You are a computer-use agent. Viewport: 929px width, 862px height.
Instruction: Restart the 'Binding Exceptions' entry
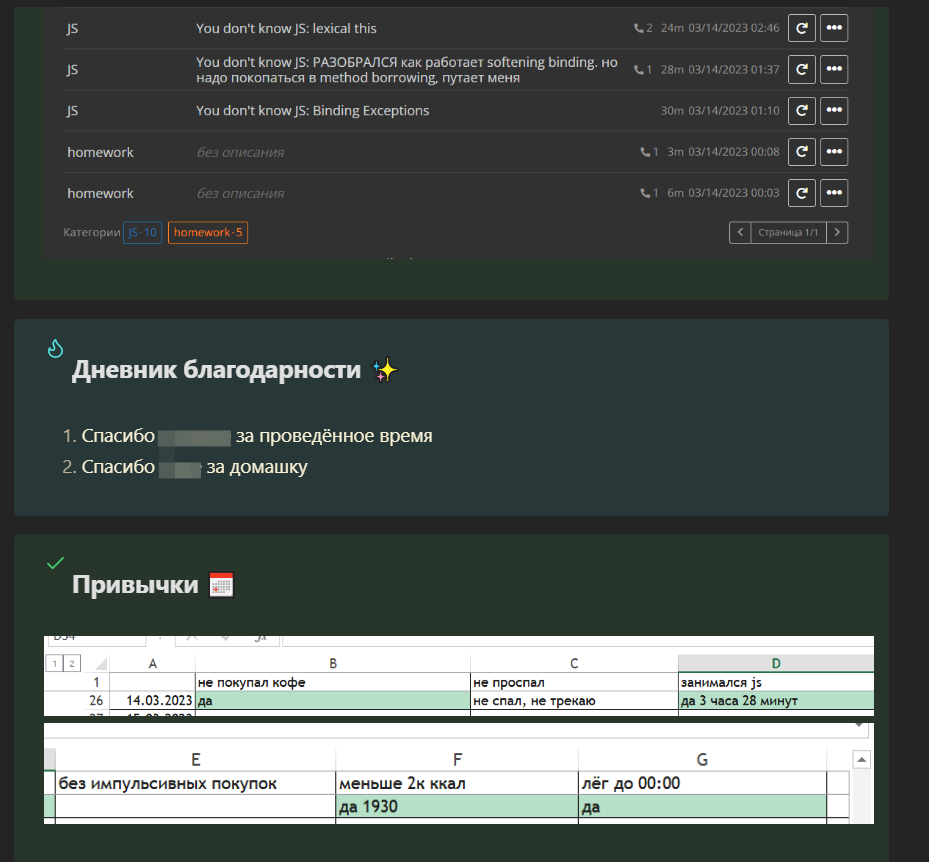coord(802,110)
